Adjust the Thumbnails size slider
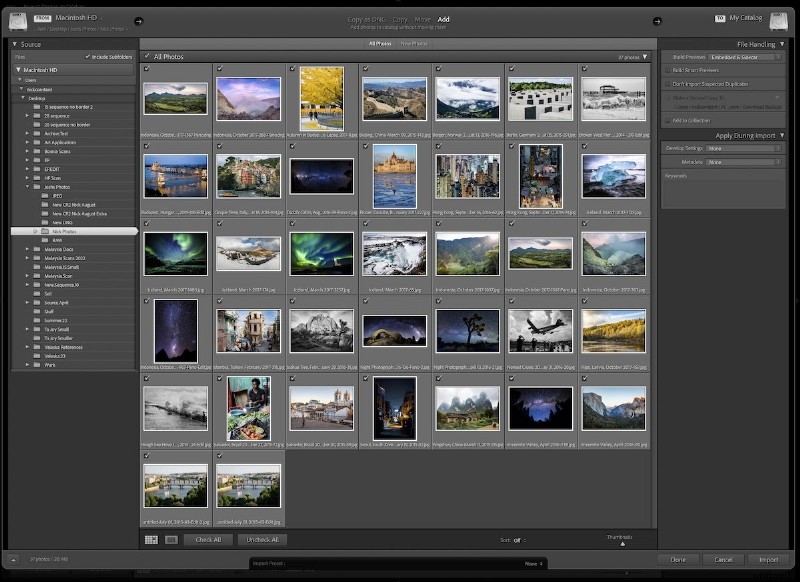800x582 pixels. tap(624, 543)
